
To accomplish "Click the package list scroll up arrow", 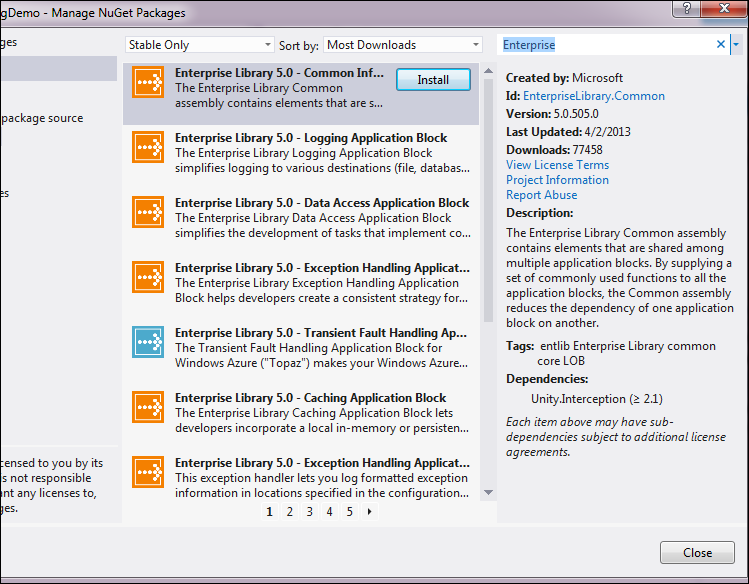I will coord(488,71).
